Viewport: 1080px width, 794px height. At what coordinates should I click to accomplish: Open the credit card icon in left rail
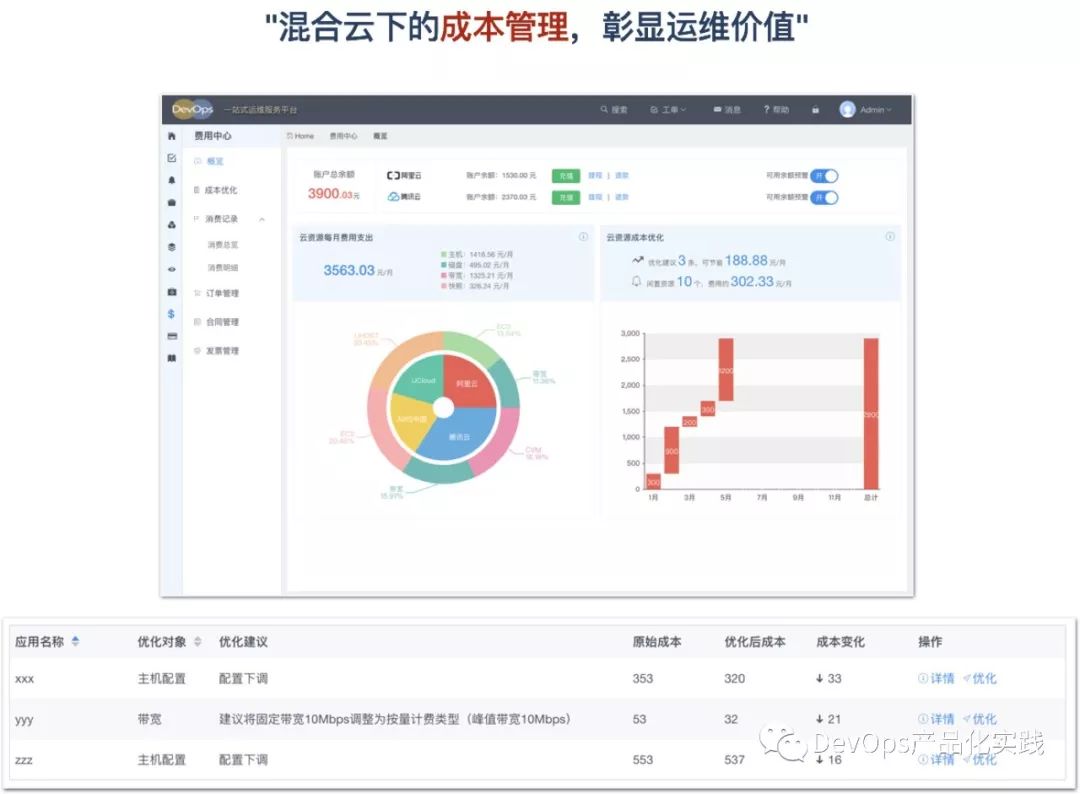click(172, 336)
